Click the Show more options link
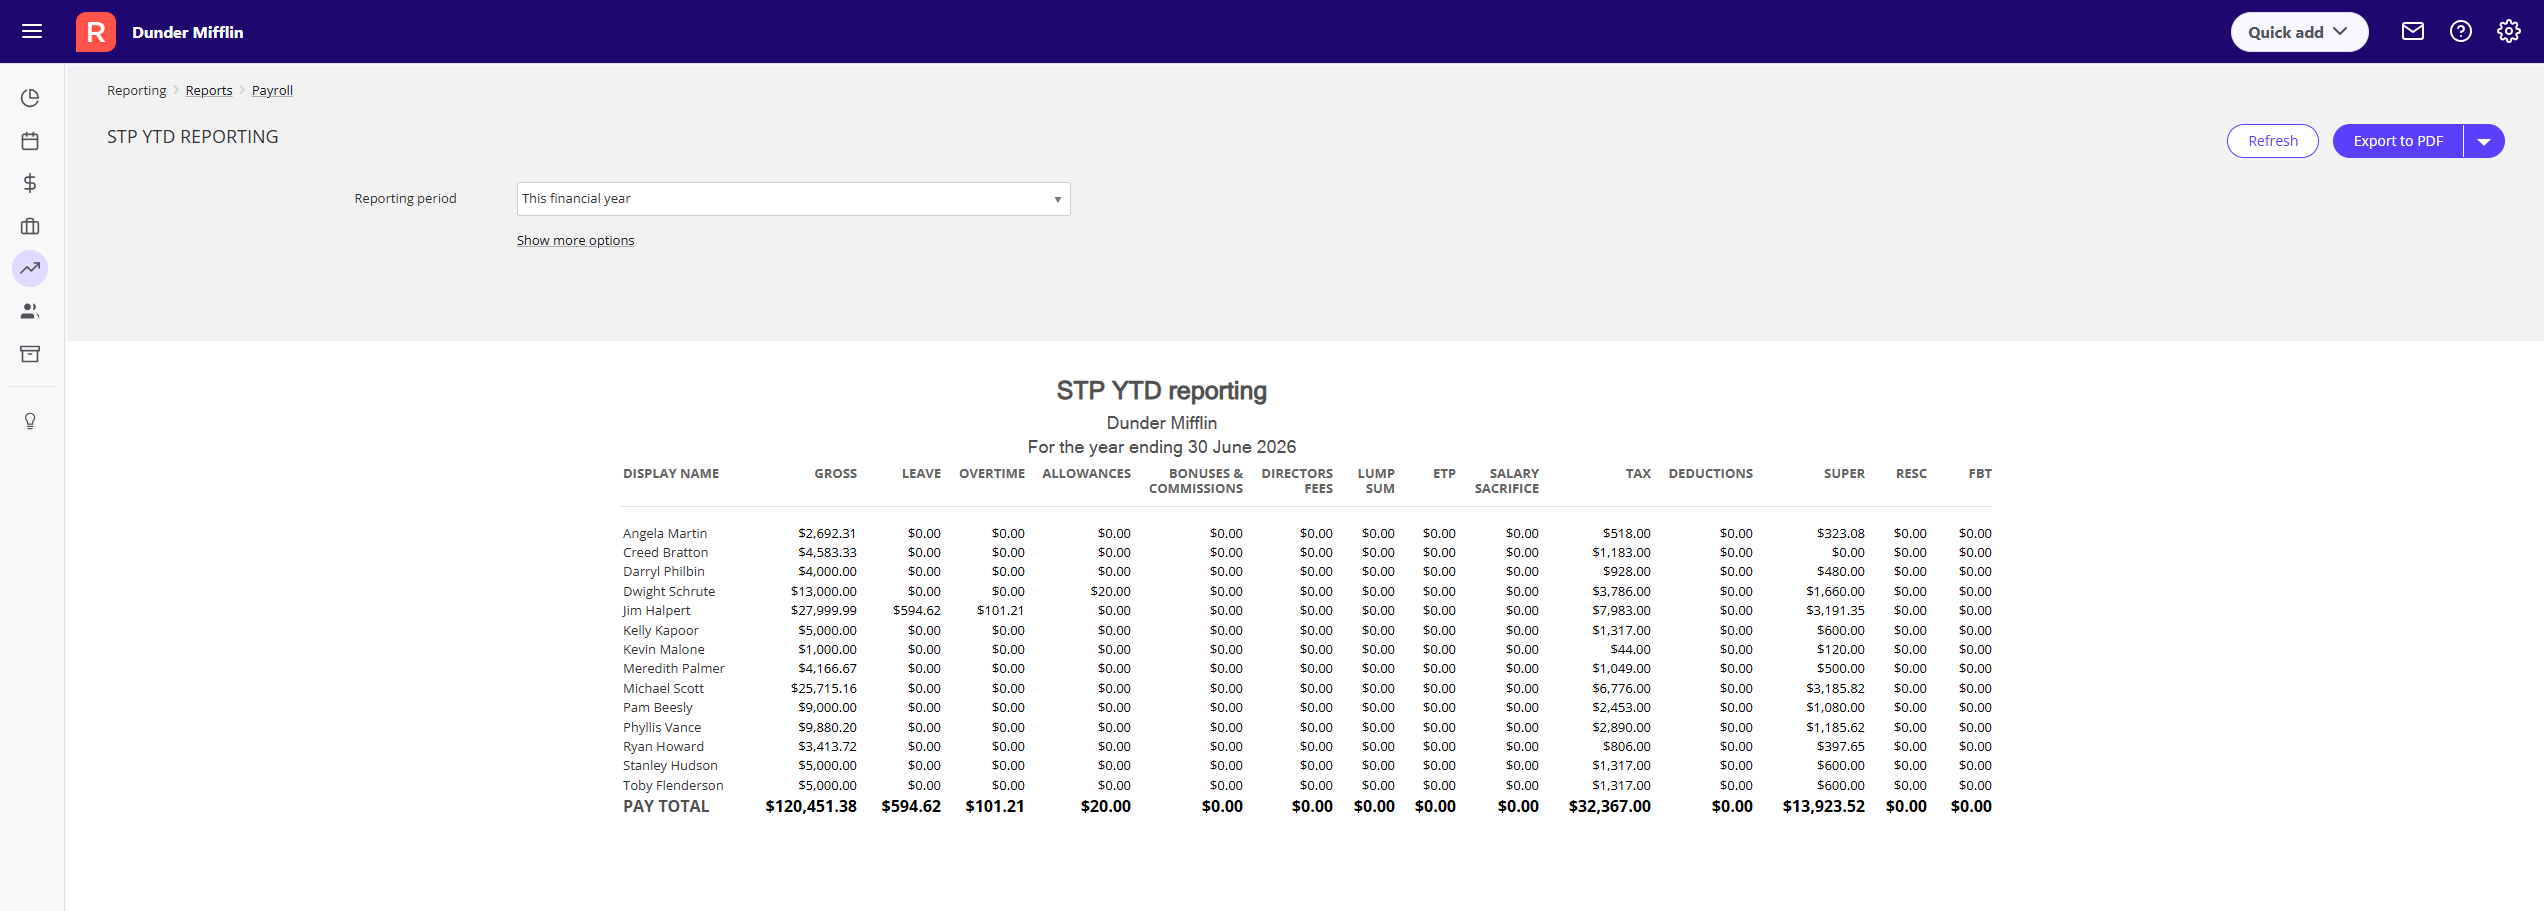Viewport: 2544px width, 911px height. click(x=575, y=241)
